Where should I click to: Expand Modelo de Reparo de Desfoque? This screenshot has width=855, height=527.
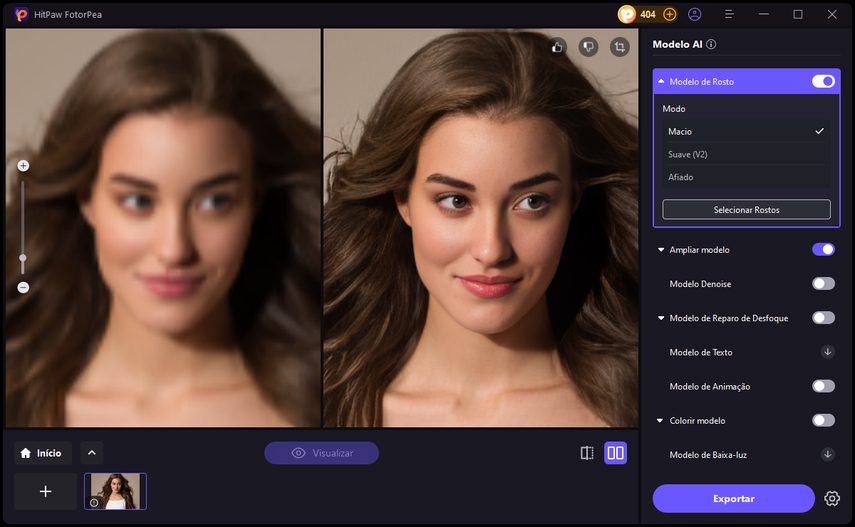tap(661, 318)
